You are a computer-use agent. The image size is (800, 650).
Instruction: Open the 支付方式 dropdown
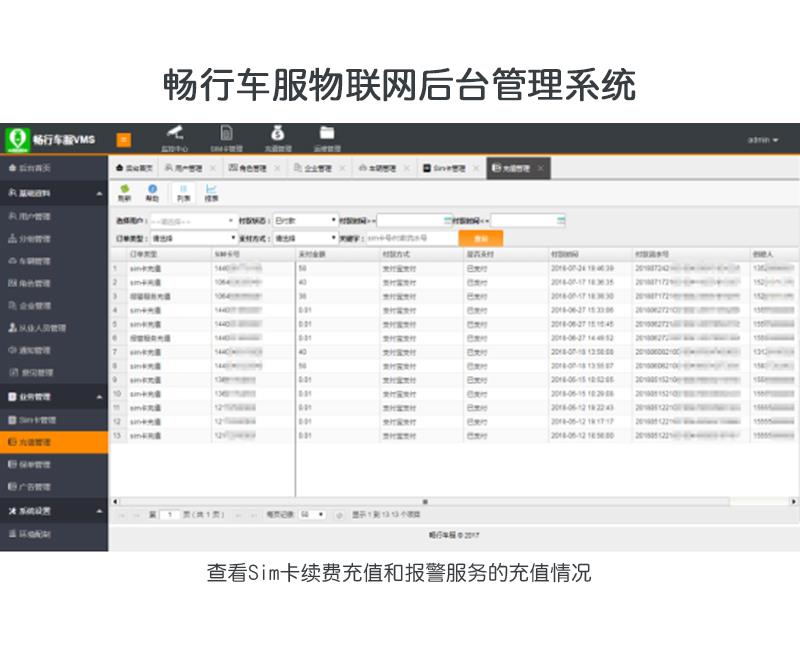(305, 238)
